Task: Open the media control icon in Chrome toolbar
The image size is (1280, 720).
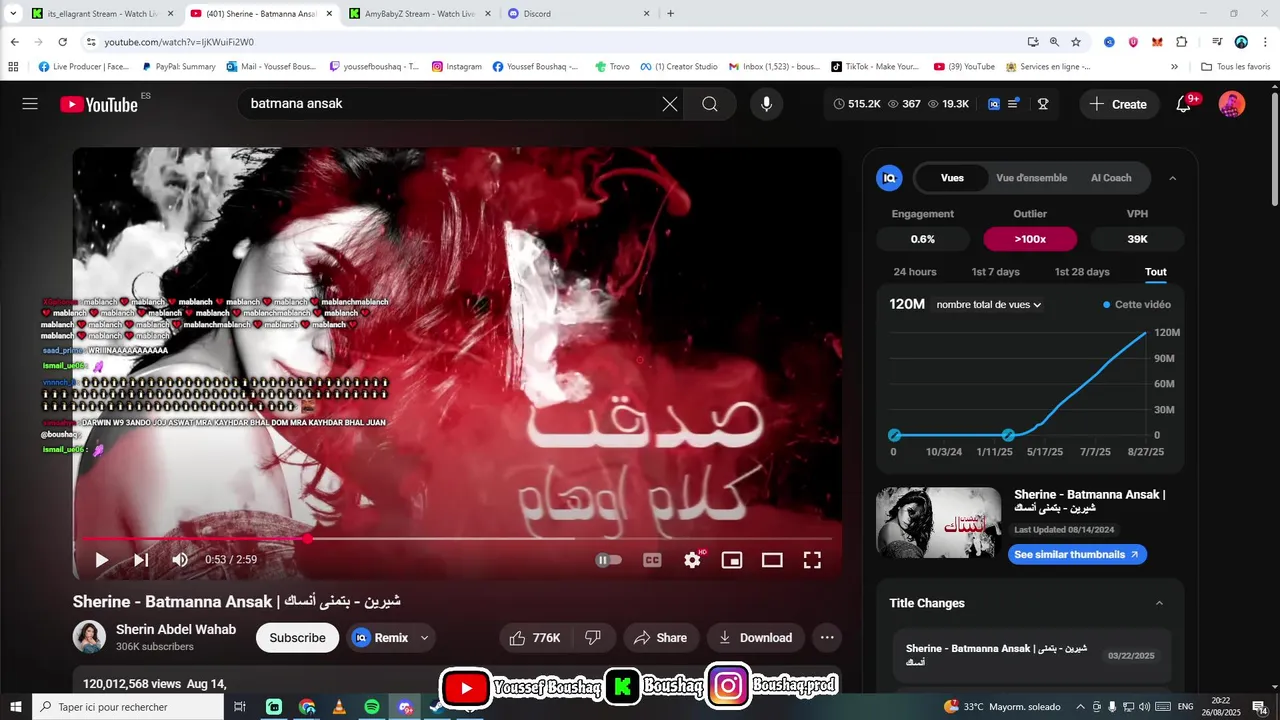Action: [x=1217, y=42]
